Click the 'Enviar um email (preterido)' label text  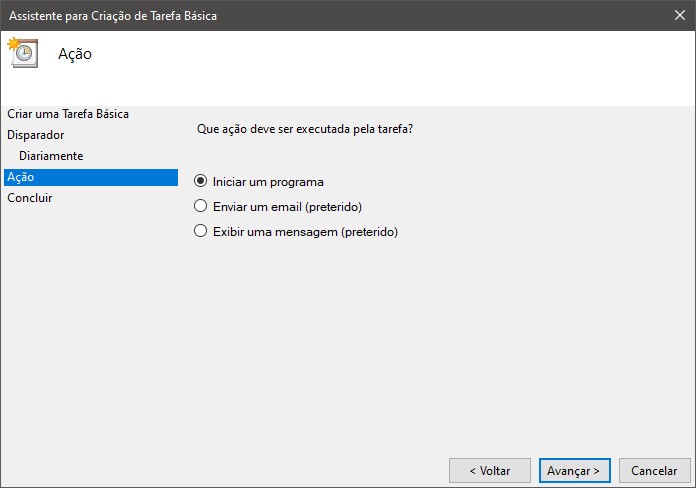pos(287,207)
